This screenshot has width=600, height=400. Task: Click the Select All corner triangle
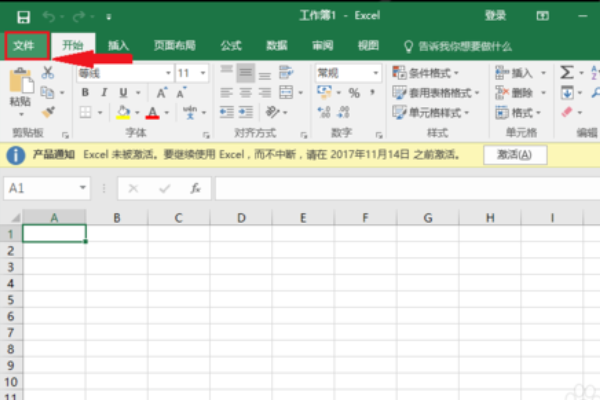pyautogui.click(x=15, y=218)
